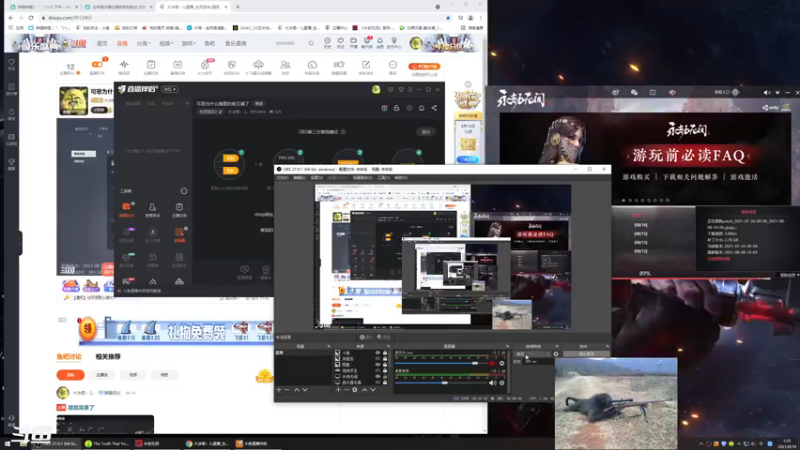
Task: Open settings gear for second mixer channel
Action: pos(502,383)
